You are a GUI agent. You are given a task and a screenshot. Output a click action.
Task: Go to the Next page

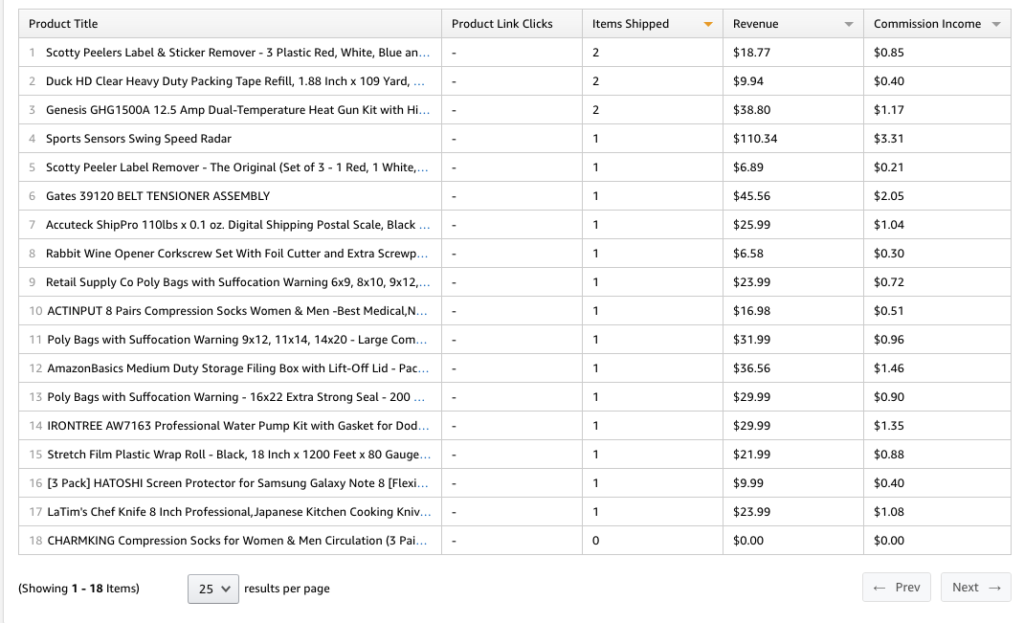[976, 587]
